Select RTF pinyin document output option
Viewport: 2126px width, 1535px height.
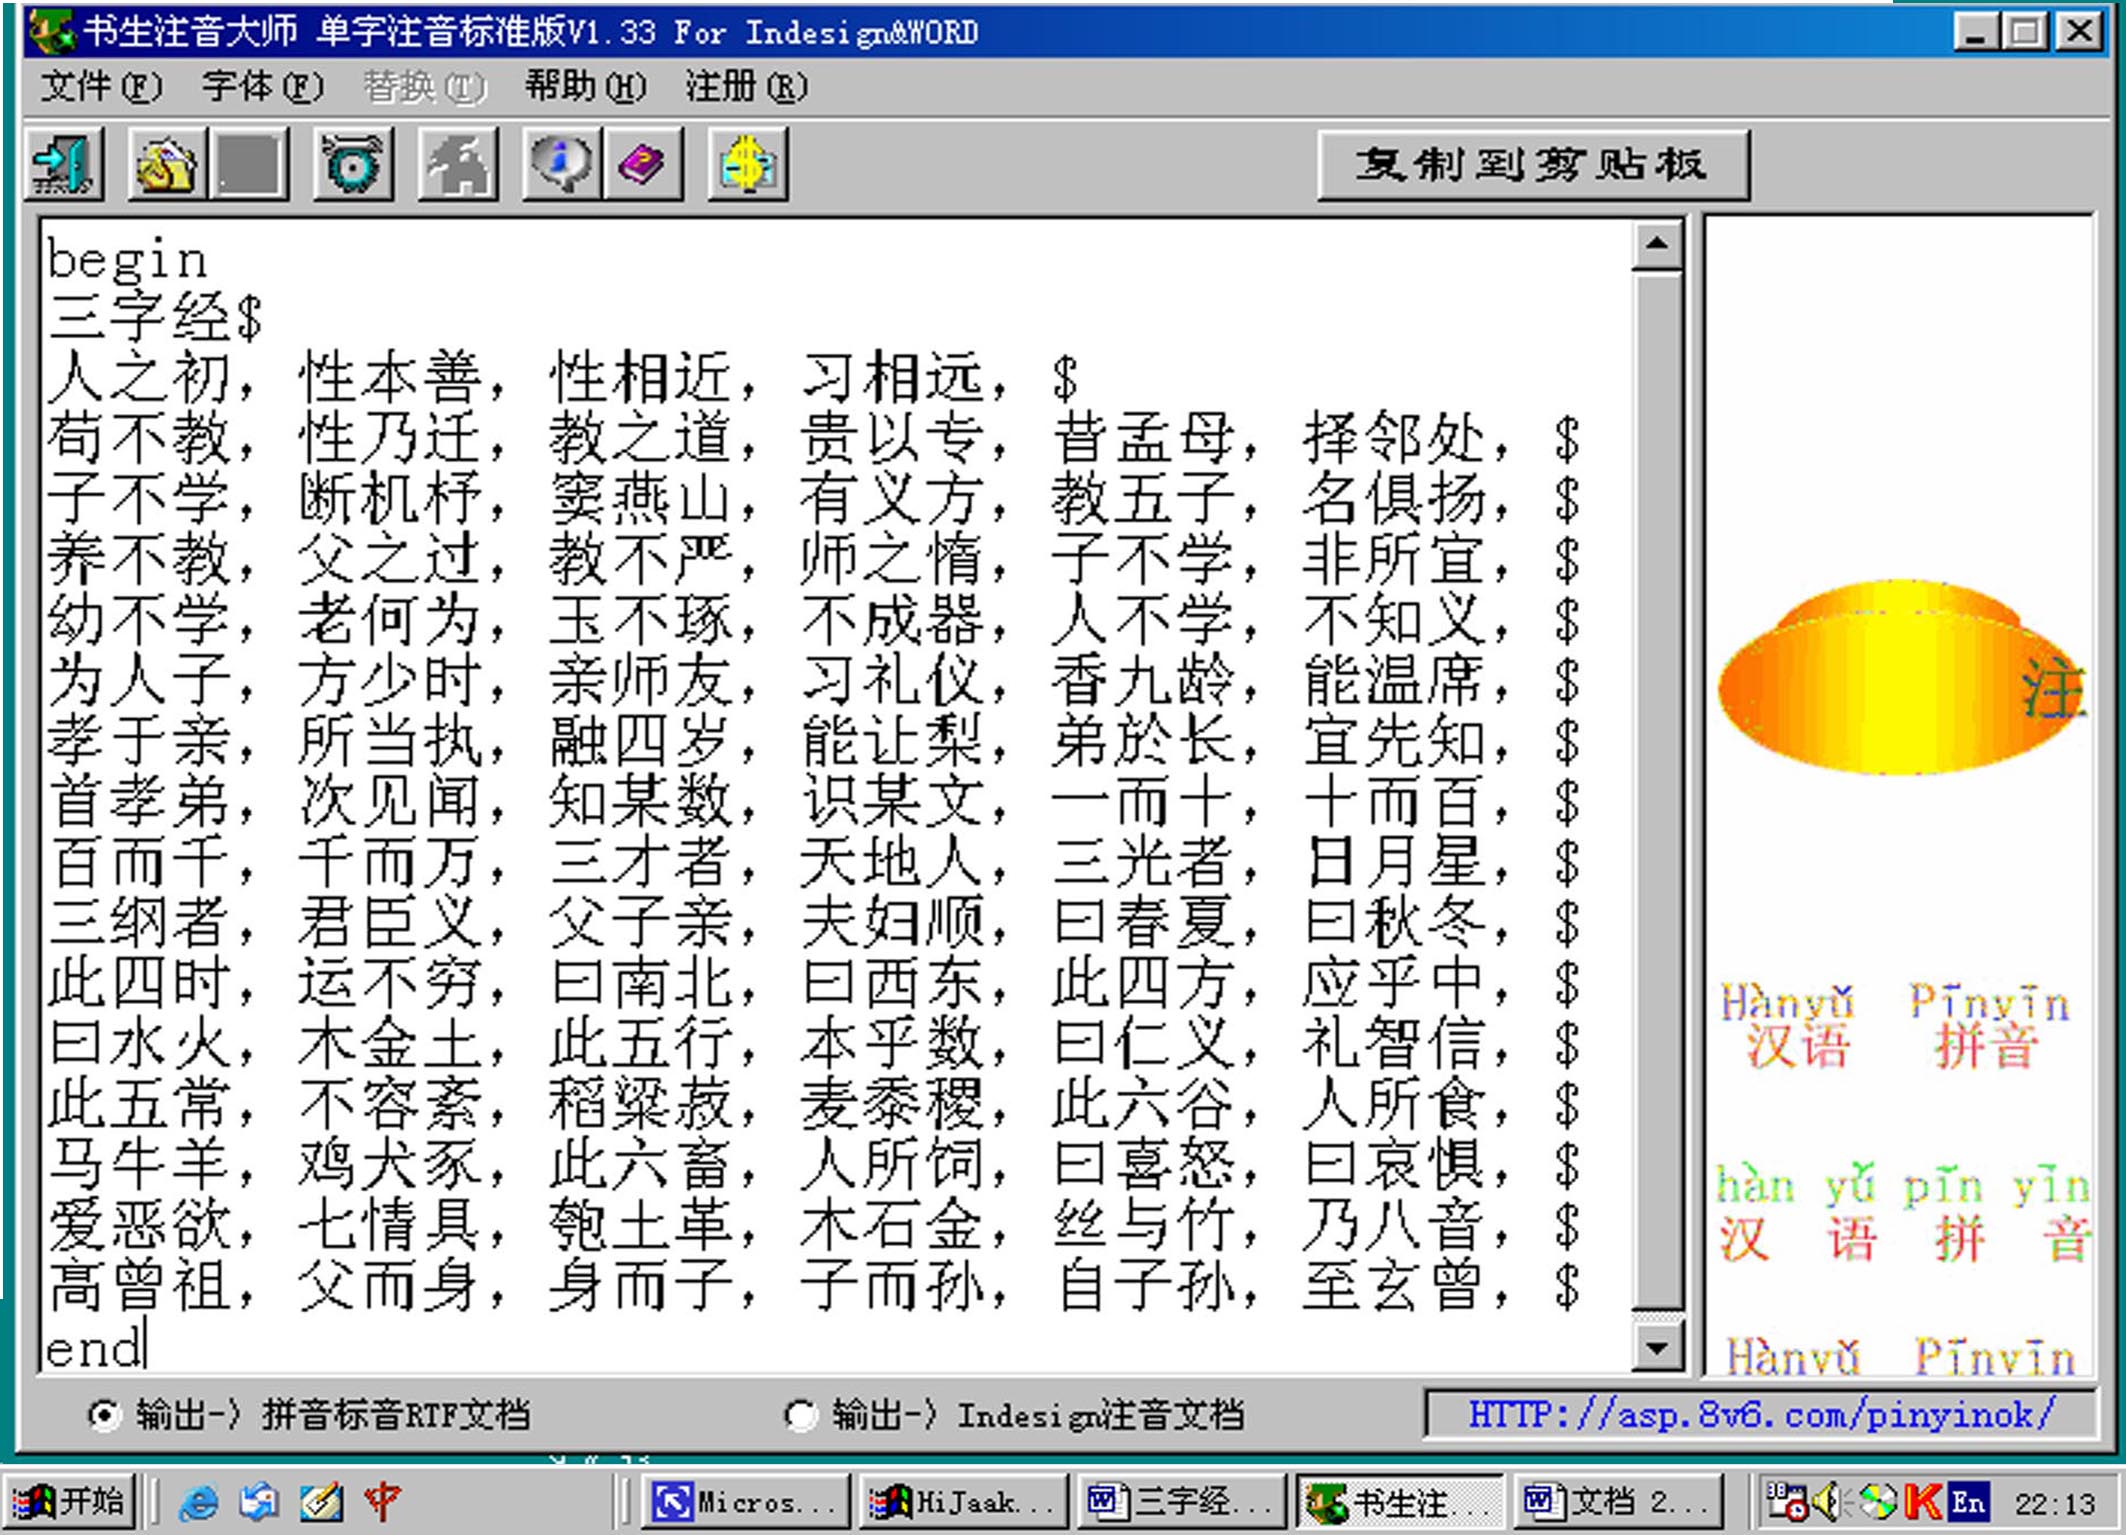(104, 1414)
